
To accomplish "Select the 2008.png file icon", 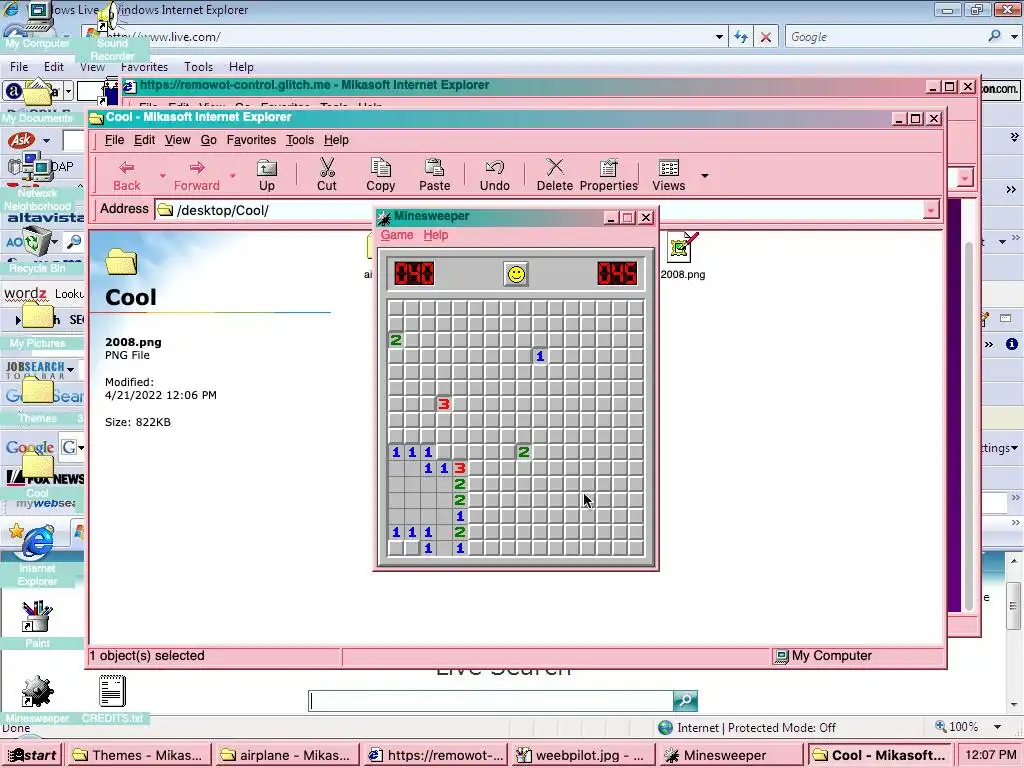I will coord(682,248).
